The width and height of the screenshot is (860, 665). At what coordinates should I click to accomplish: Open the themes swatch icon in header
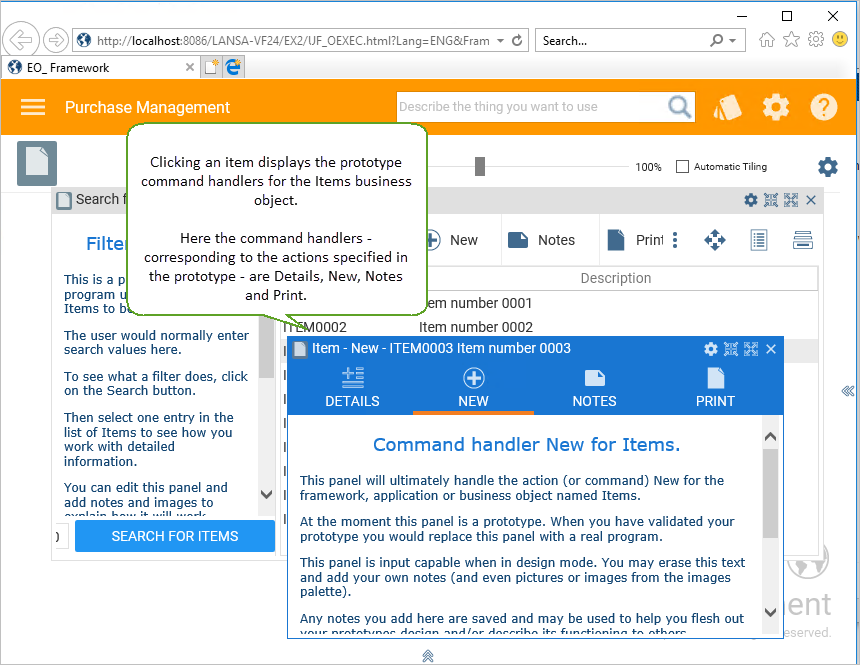(x=727, y=107)
